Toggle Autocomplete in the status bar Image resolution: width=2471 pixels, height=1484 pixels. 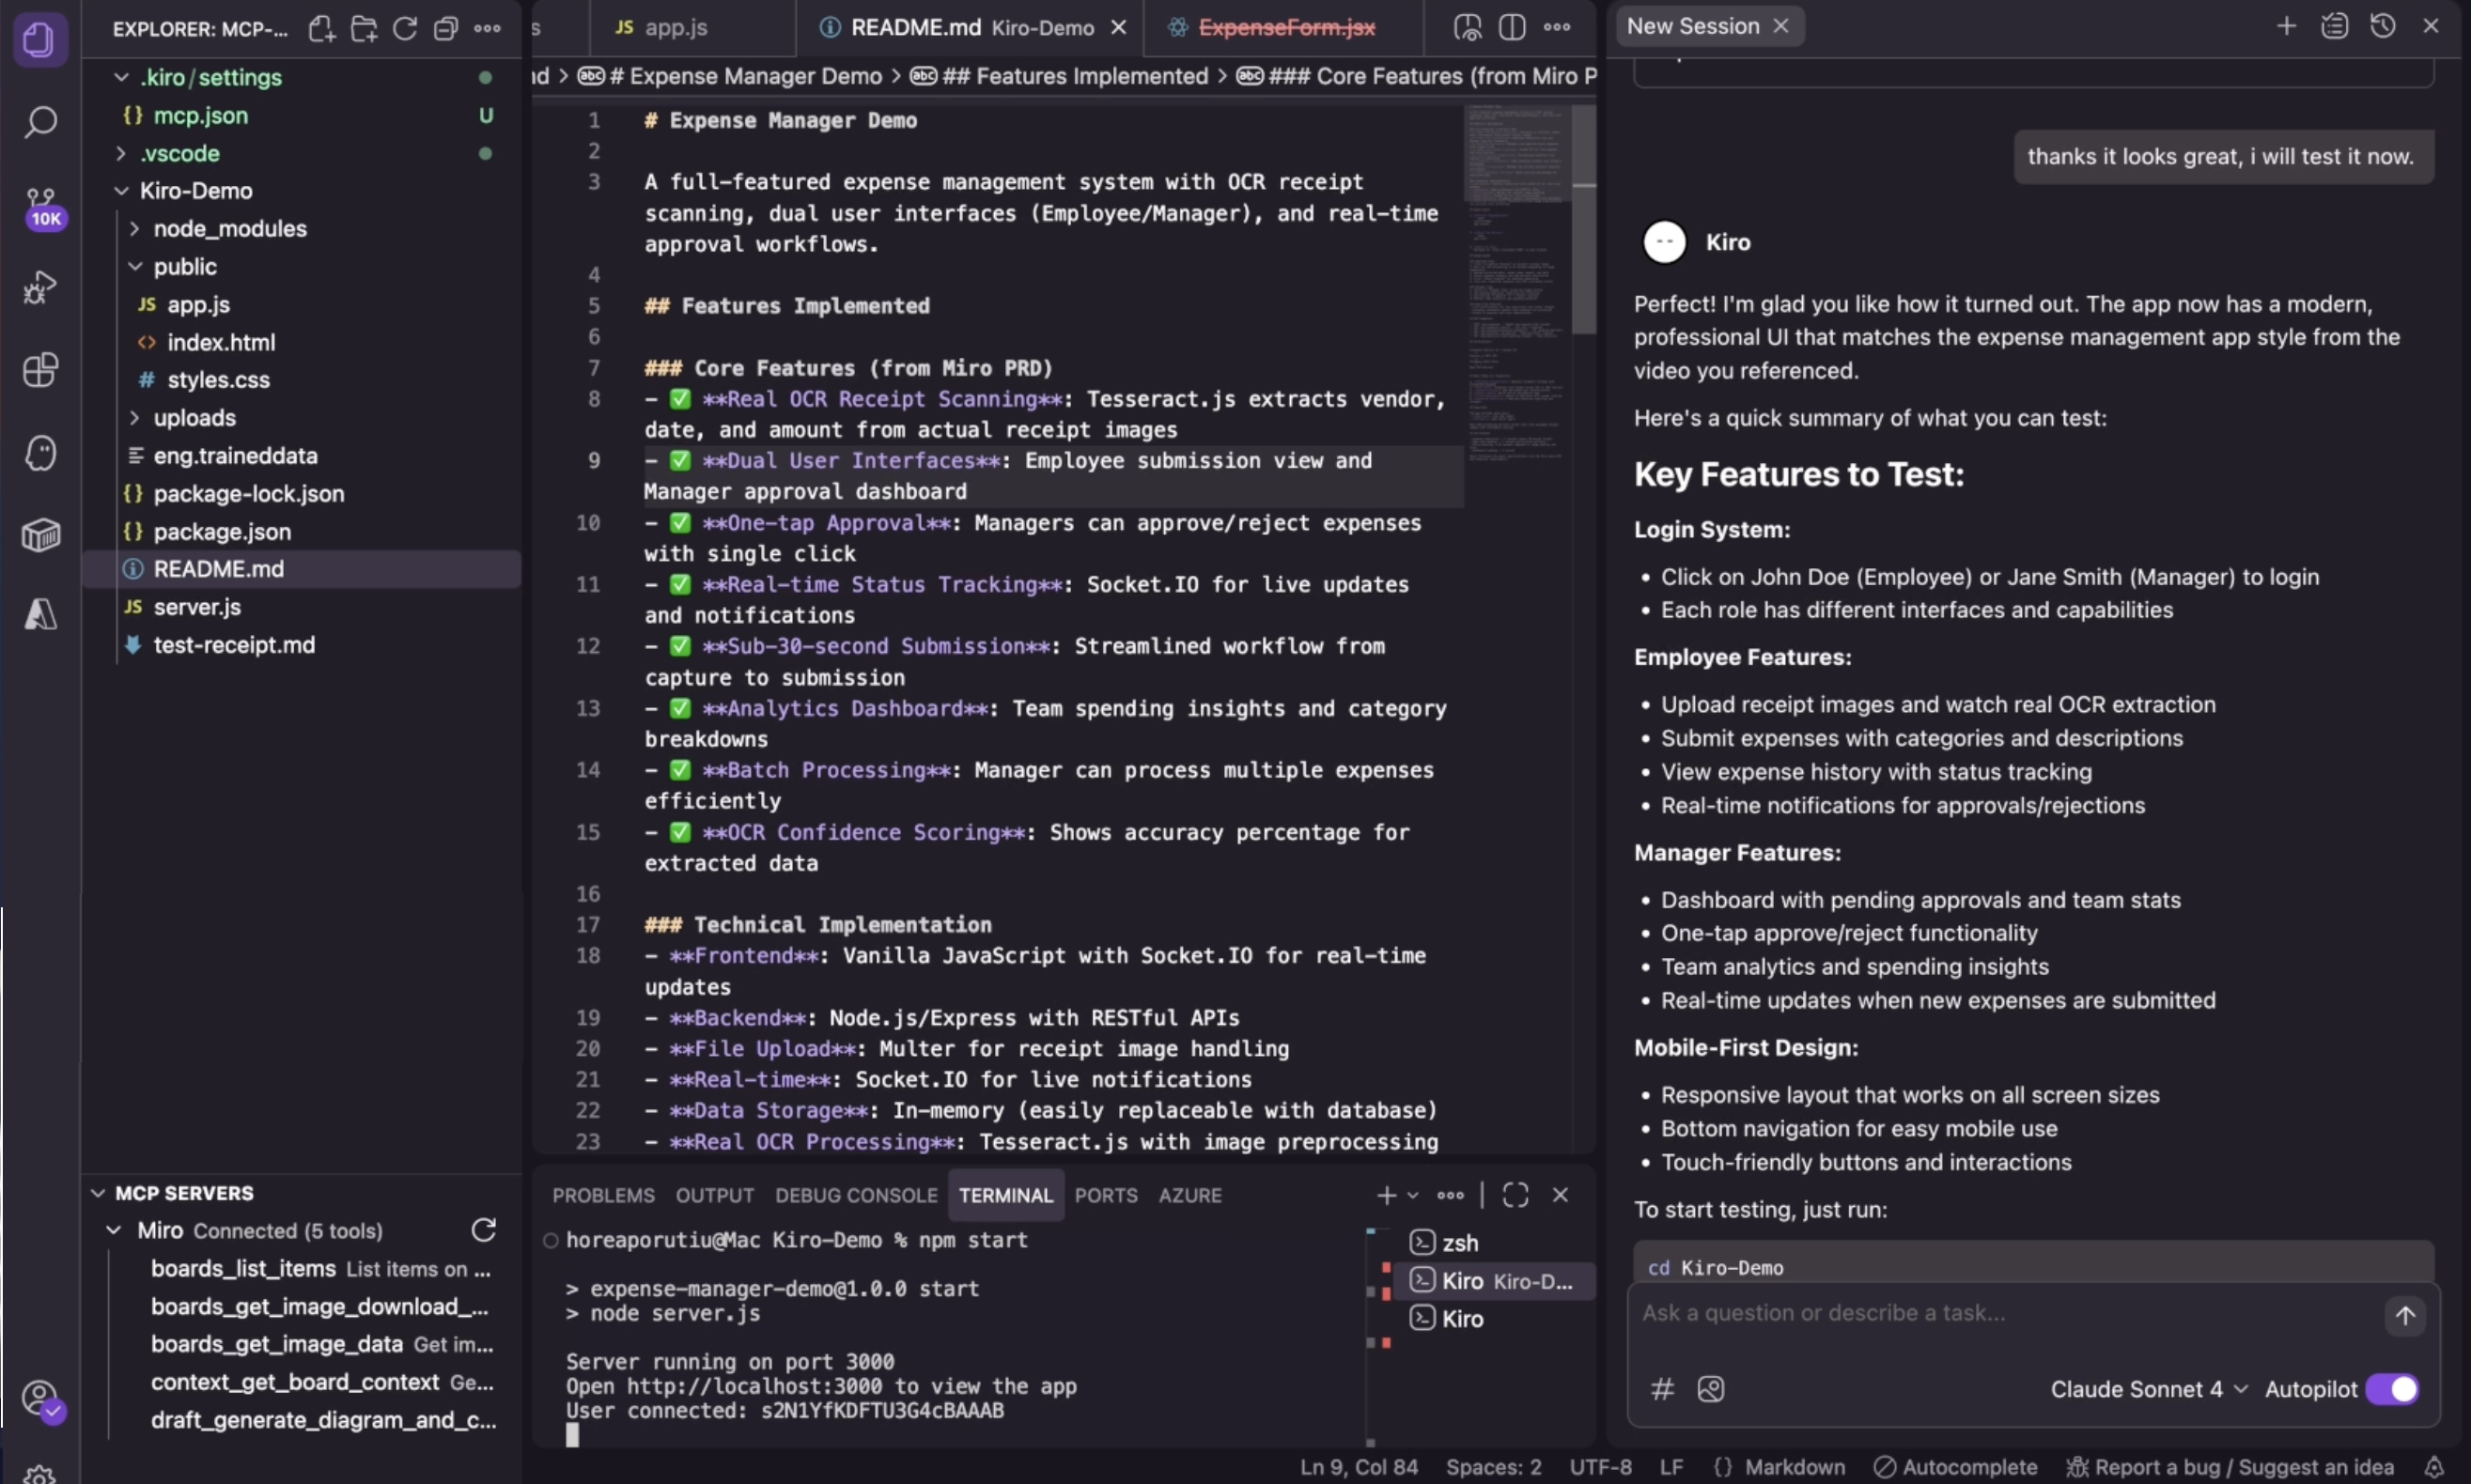click(x=1955, y=1466)
